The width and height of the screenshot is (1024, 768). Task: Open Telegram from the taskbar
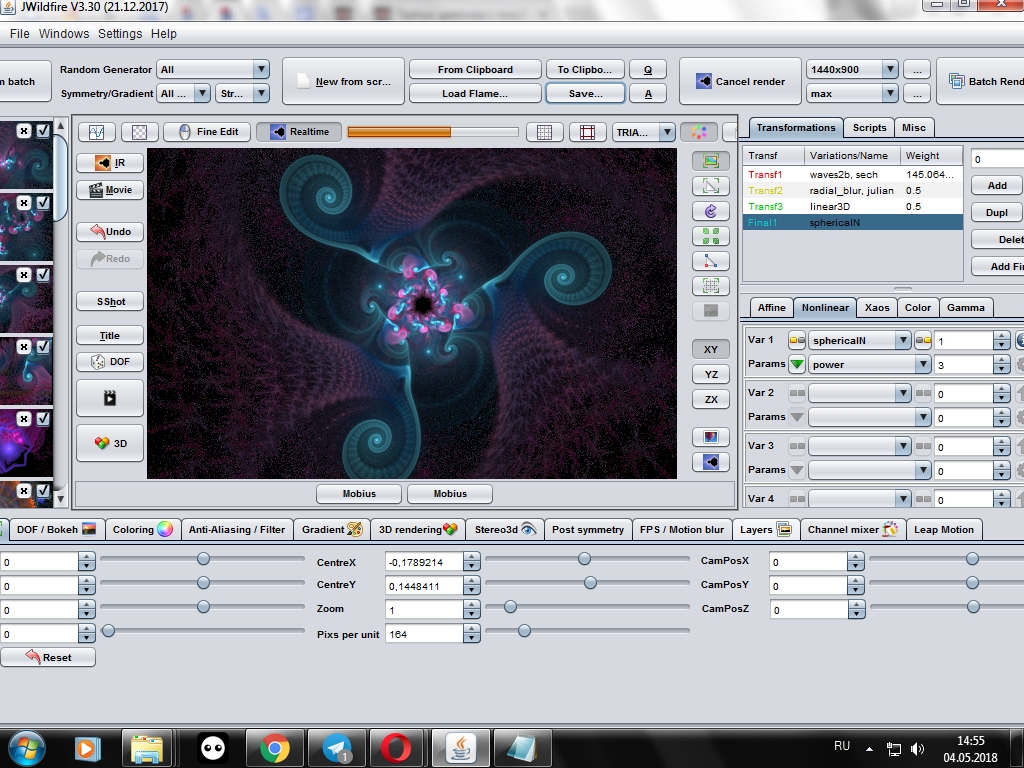(338, 748)
